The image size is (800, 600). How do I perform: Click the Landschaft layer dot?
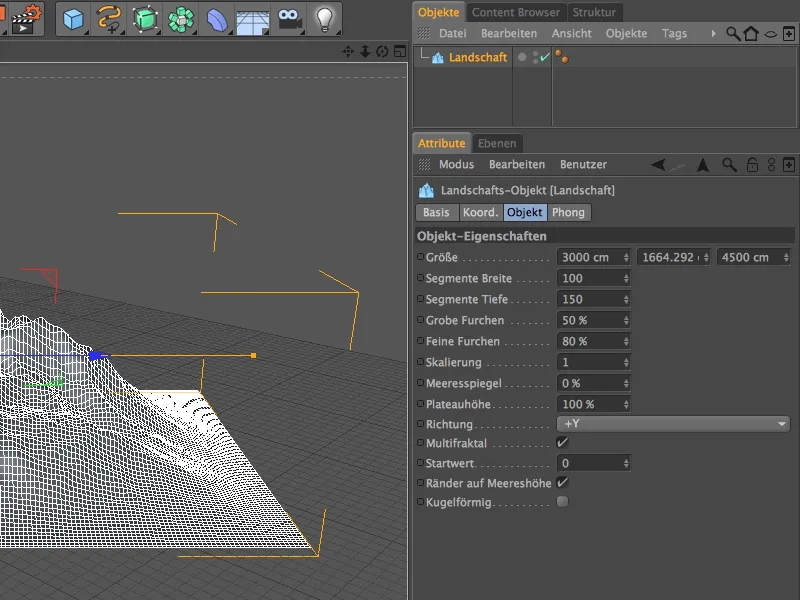pos(522,57)
